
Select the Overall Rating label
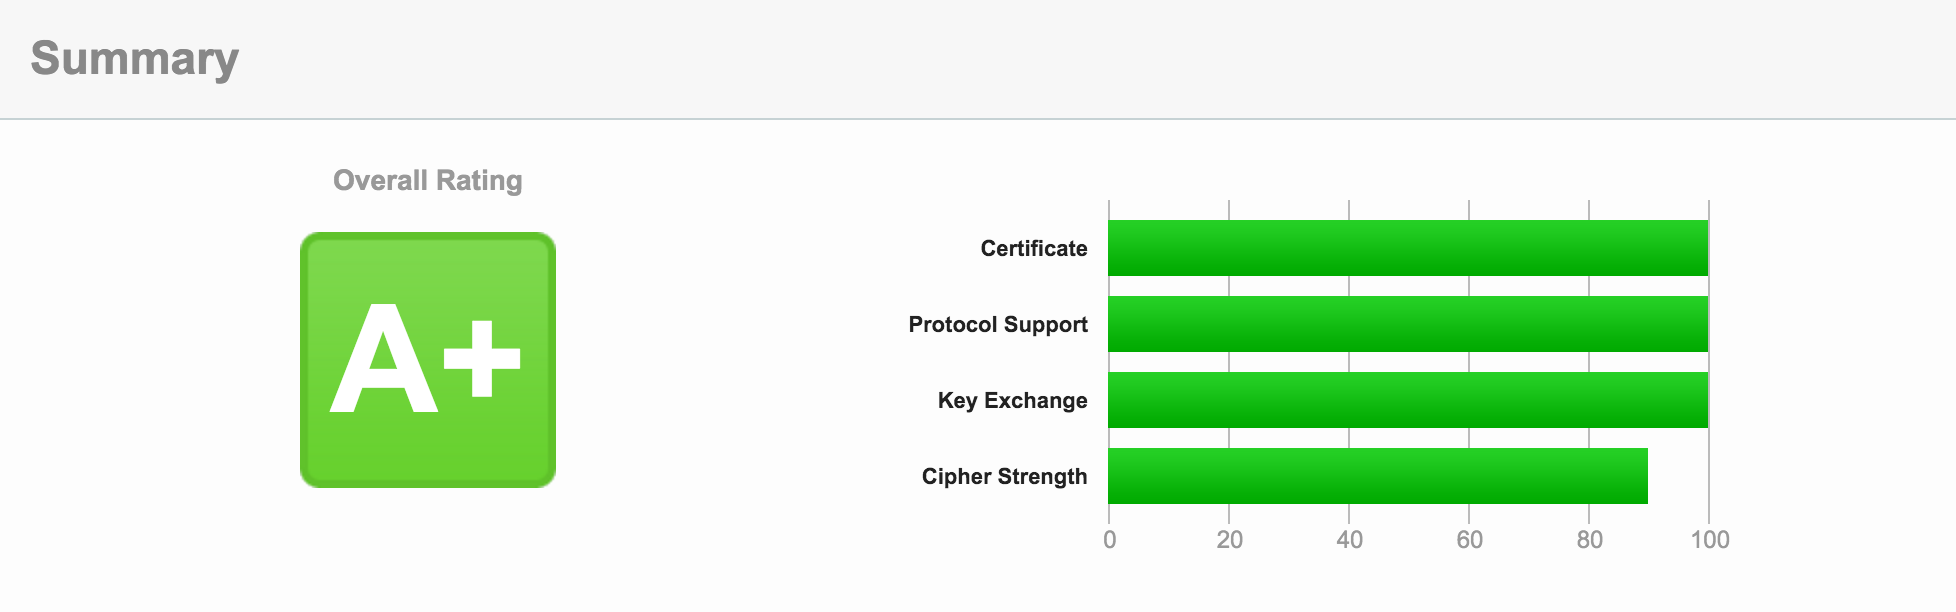(427, 181)
